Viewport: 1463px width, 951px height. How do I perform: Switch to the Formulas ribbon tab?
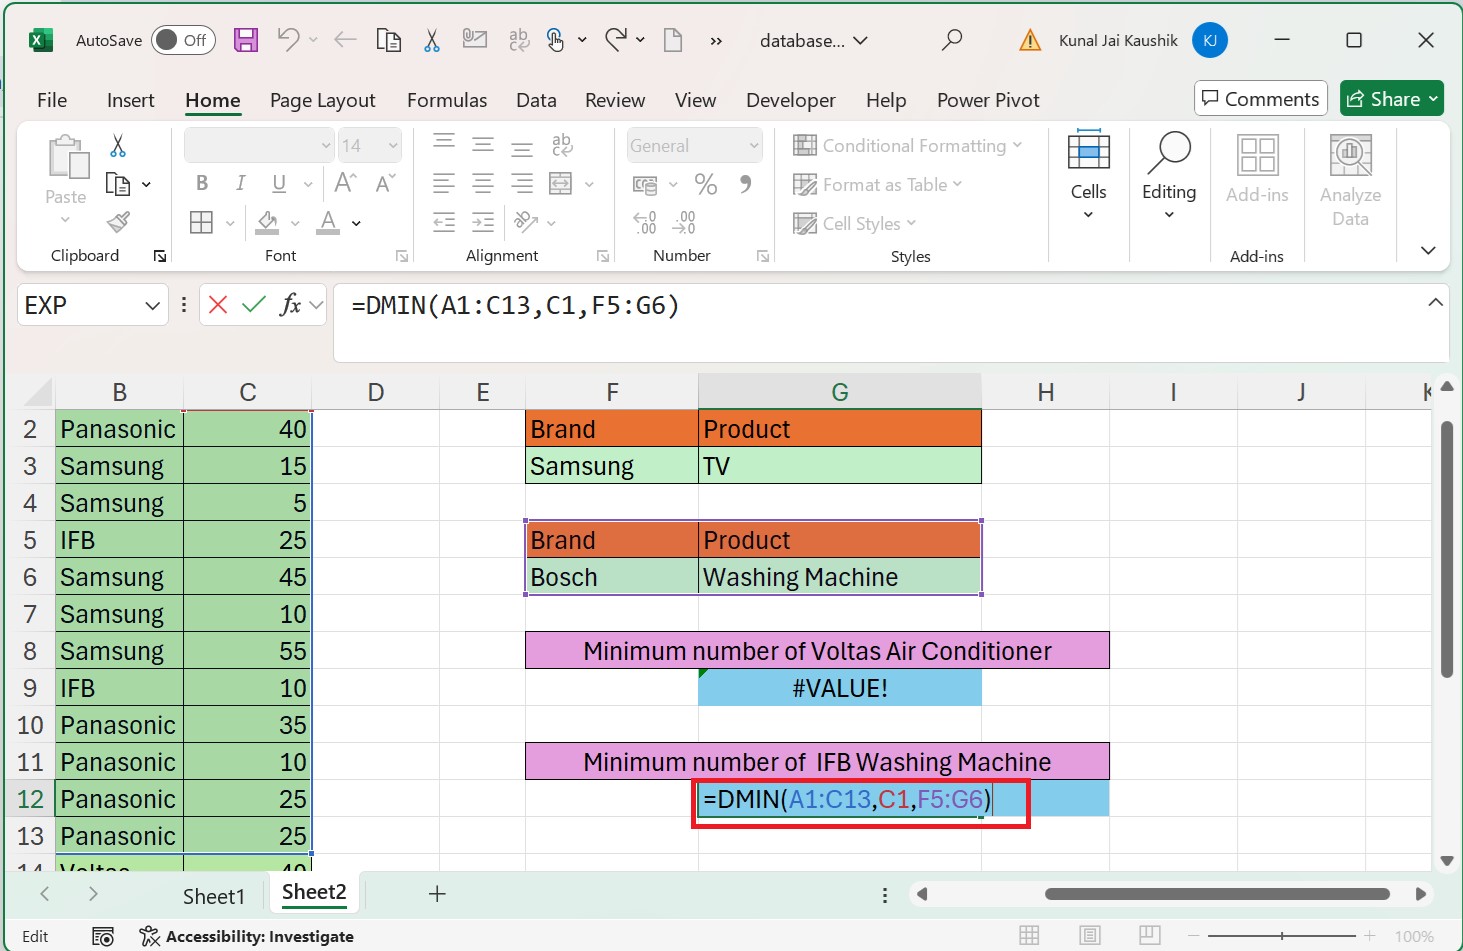tap(446, 100)
